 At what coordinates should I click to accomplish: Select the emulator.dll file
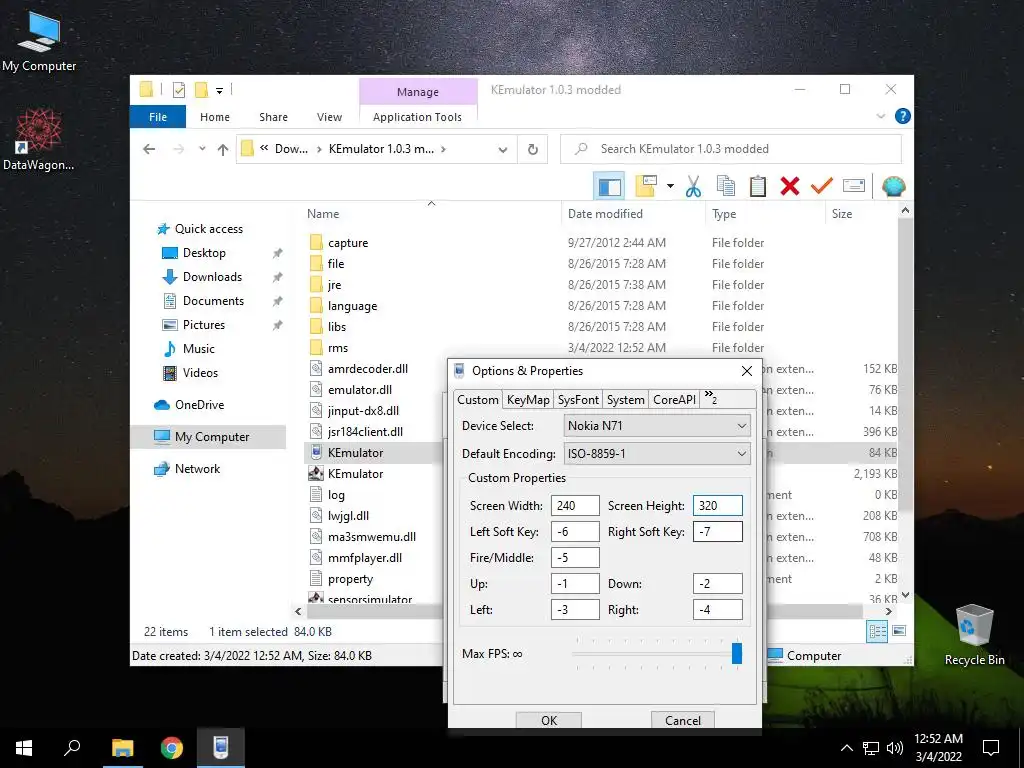(360, 390)
